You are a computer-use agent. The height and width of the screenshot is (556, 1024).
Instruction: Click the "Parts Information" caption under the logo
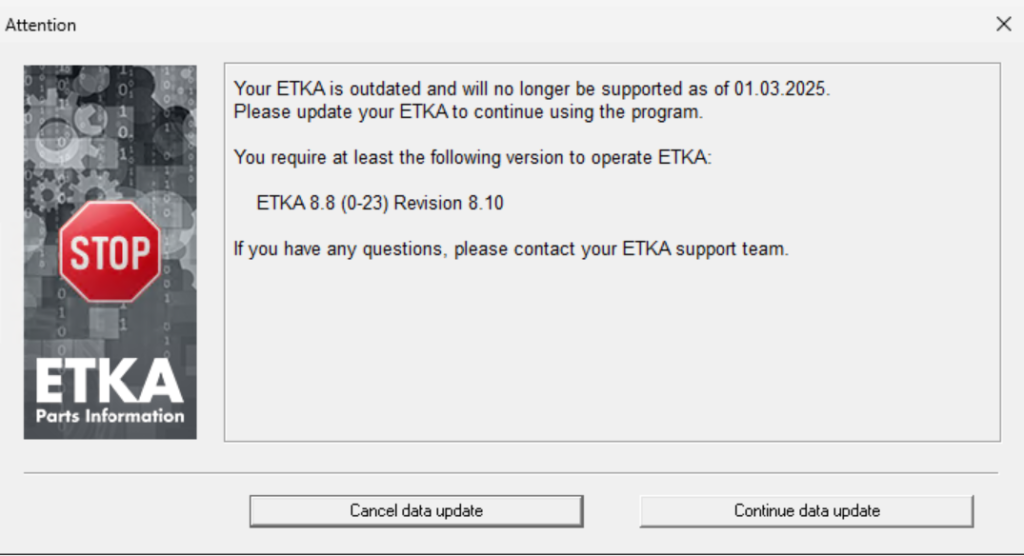(x=110, y=416)
